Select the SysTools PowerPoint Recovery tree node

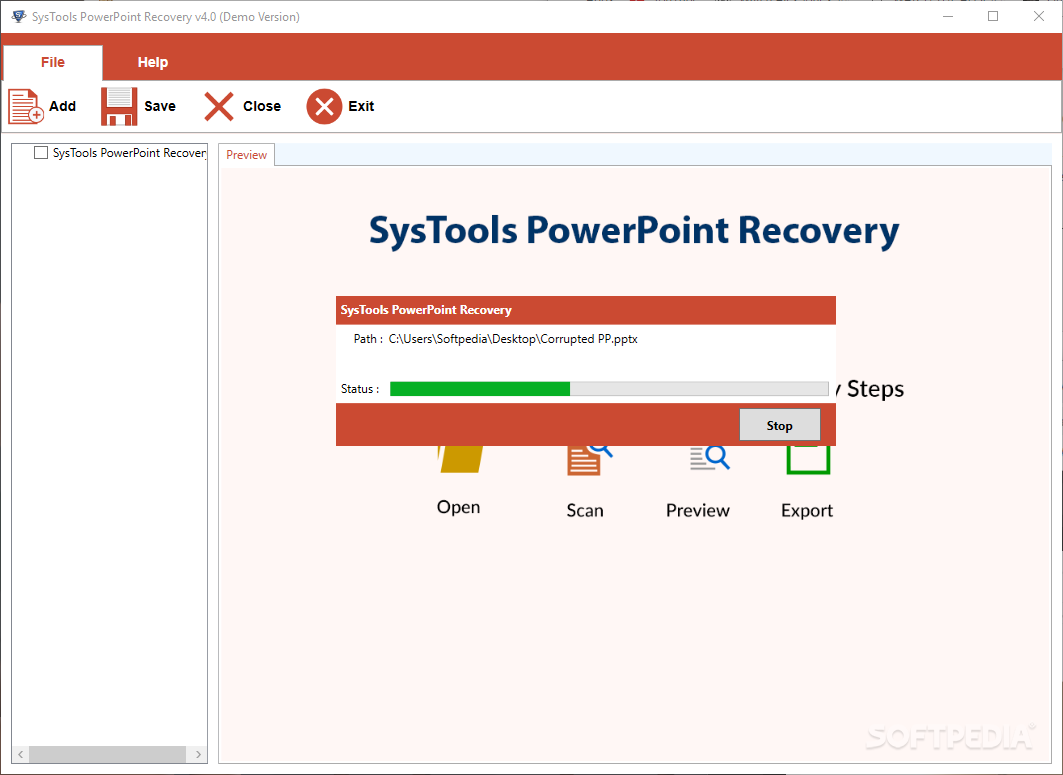click(129, 153)
